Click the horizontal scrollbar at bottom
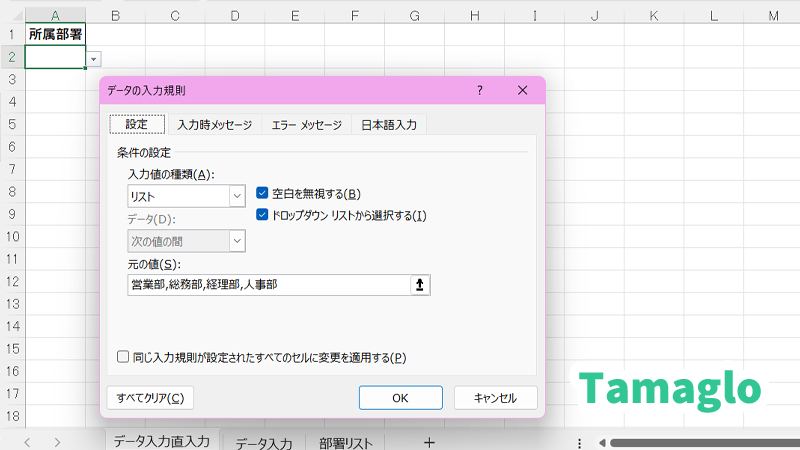 click(x=700, y=442)
